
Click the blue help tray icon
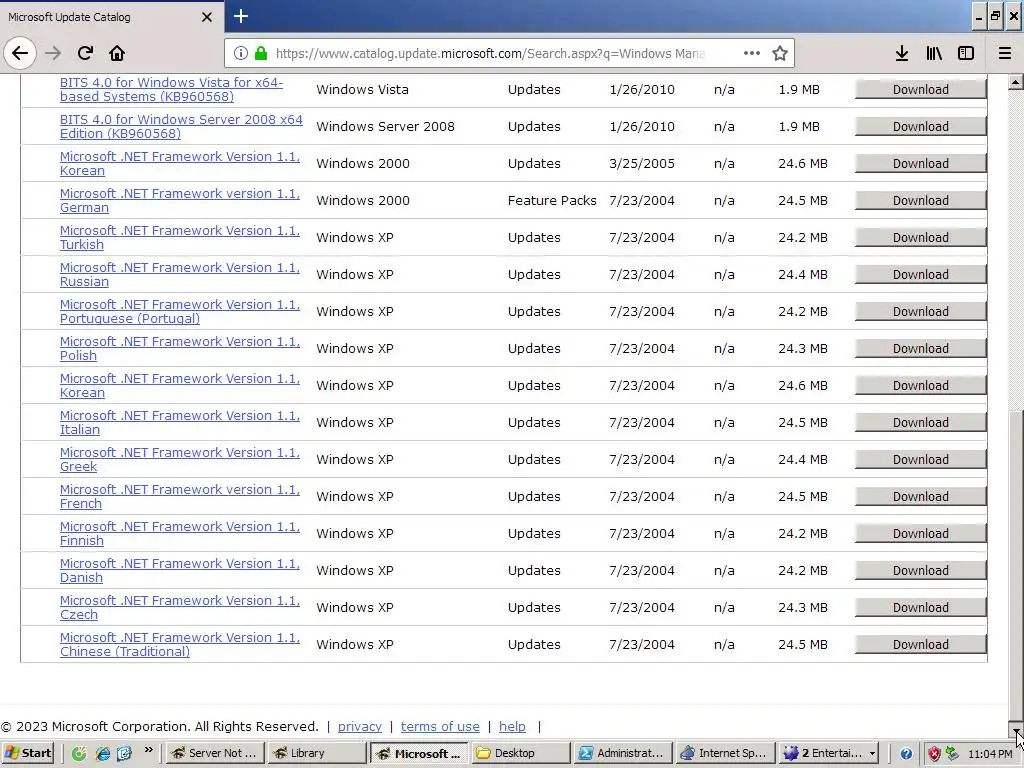906,754
